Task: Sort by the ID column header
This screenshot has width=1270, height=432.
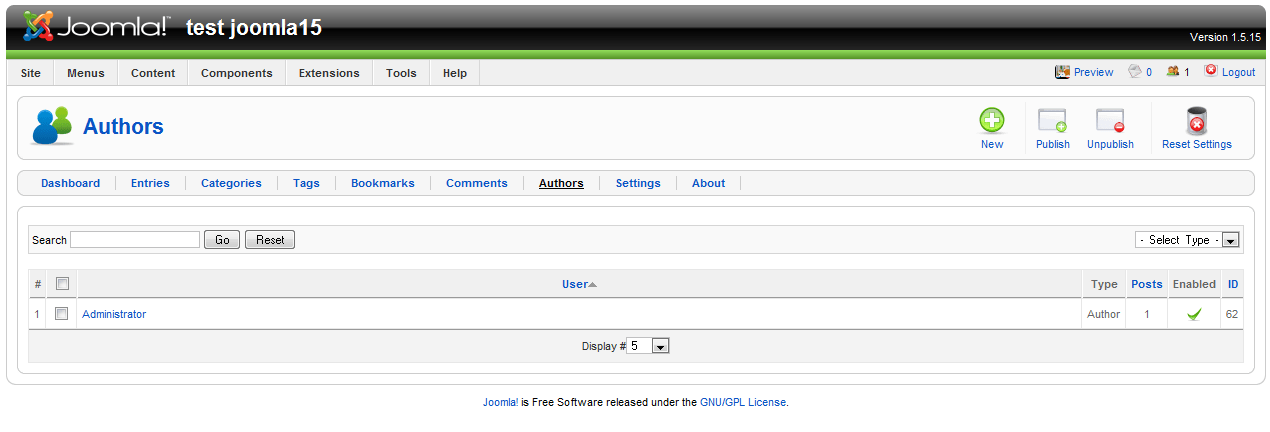Action: click(x=1233, y=284)
